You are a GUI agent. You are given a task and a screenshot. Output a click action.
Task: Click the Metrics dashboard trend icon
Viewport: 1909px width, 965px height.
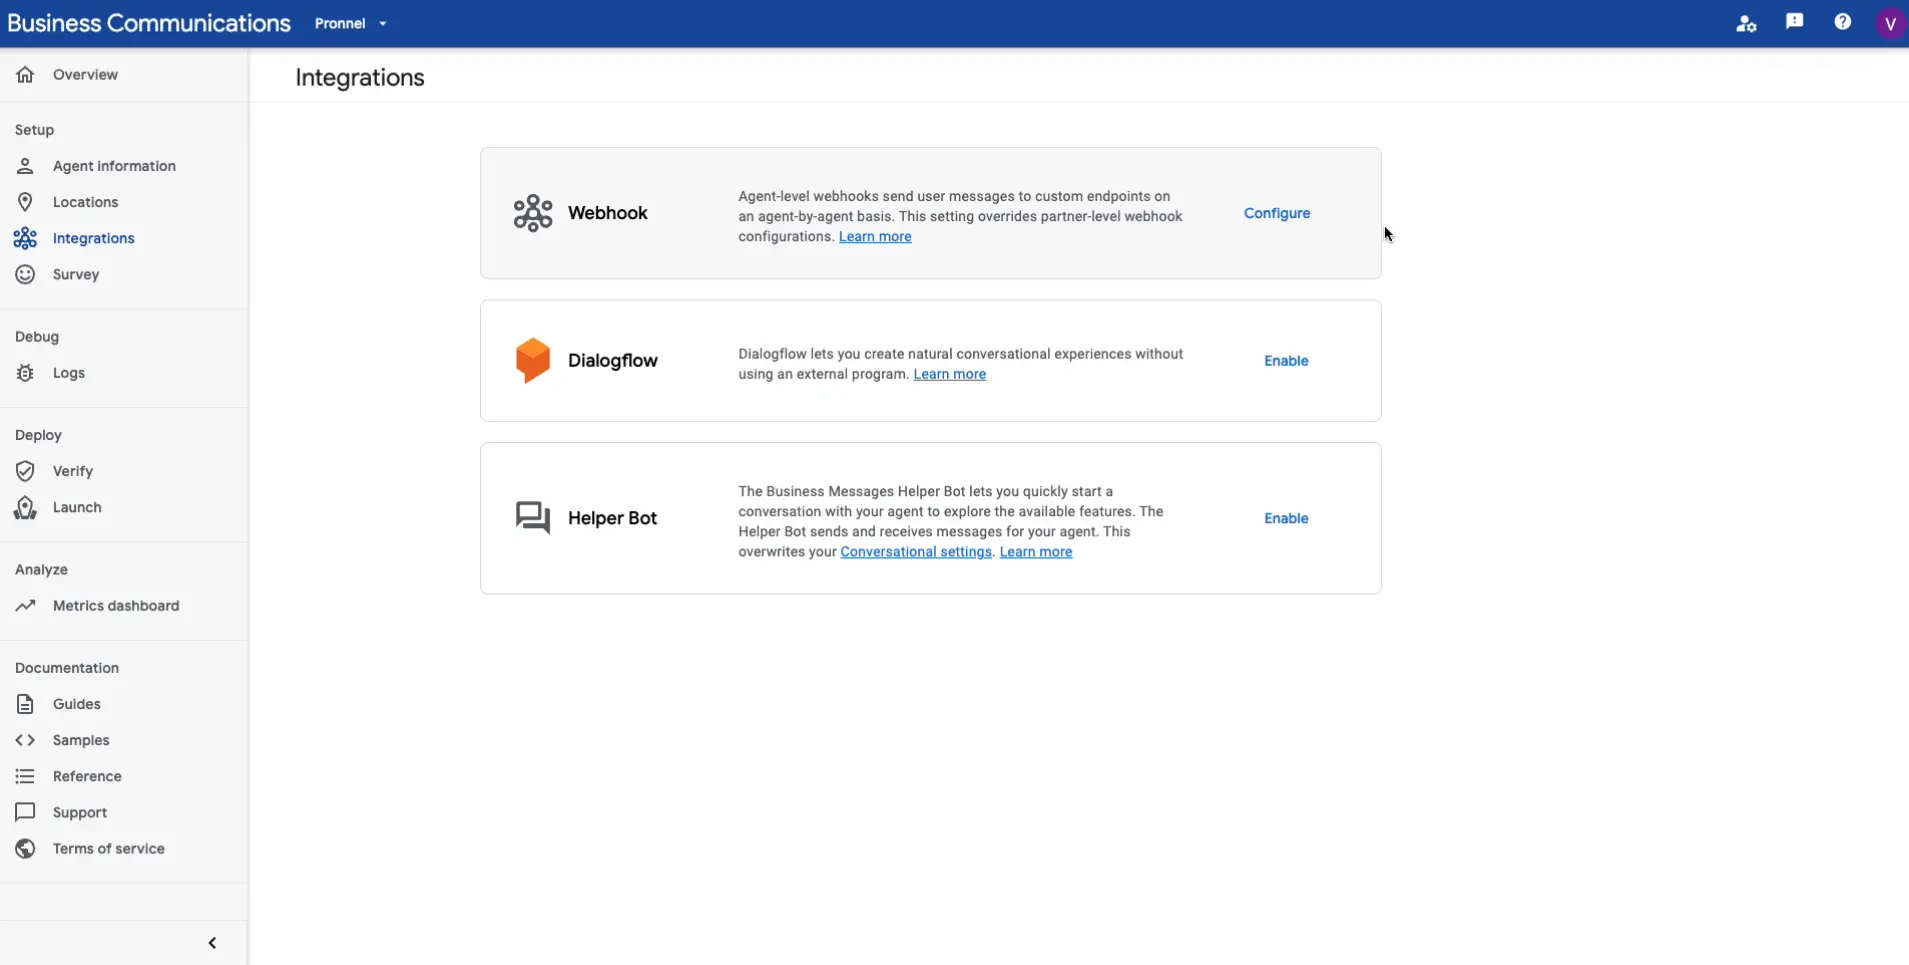point(25,605)
